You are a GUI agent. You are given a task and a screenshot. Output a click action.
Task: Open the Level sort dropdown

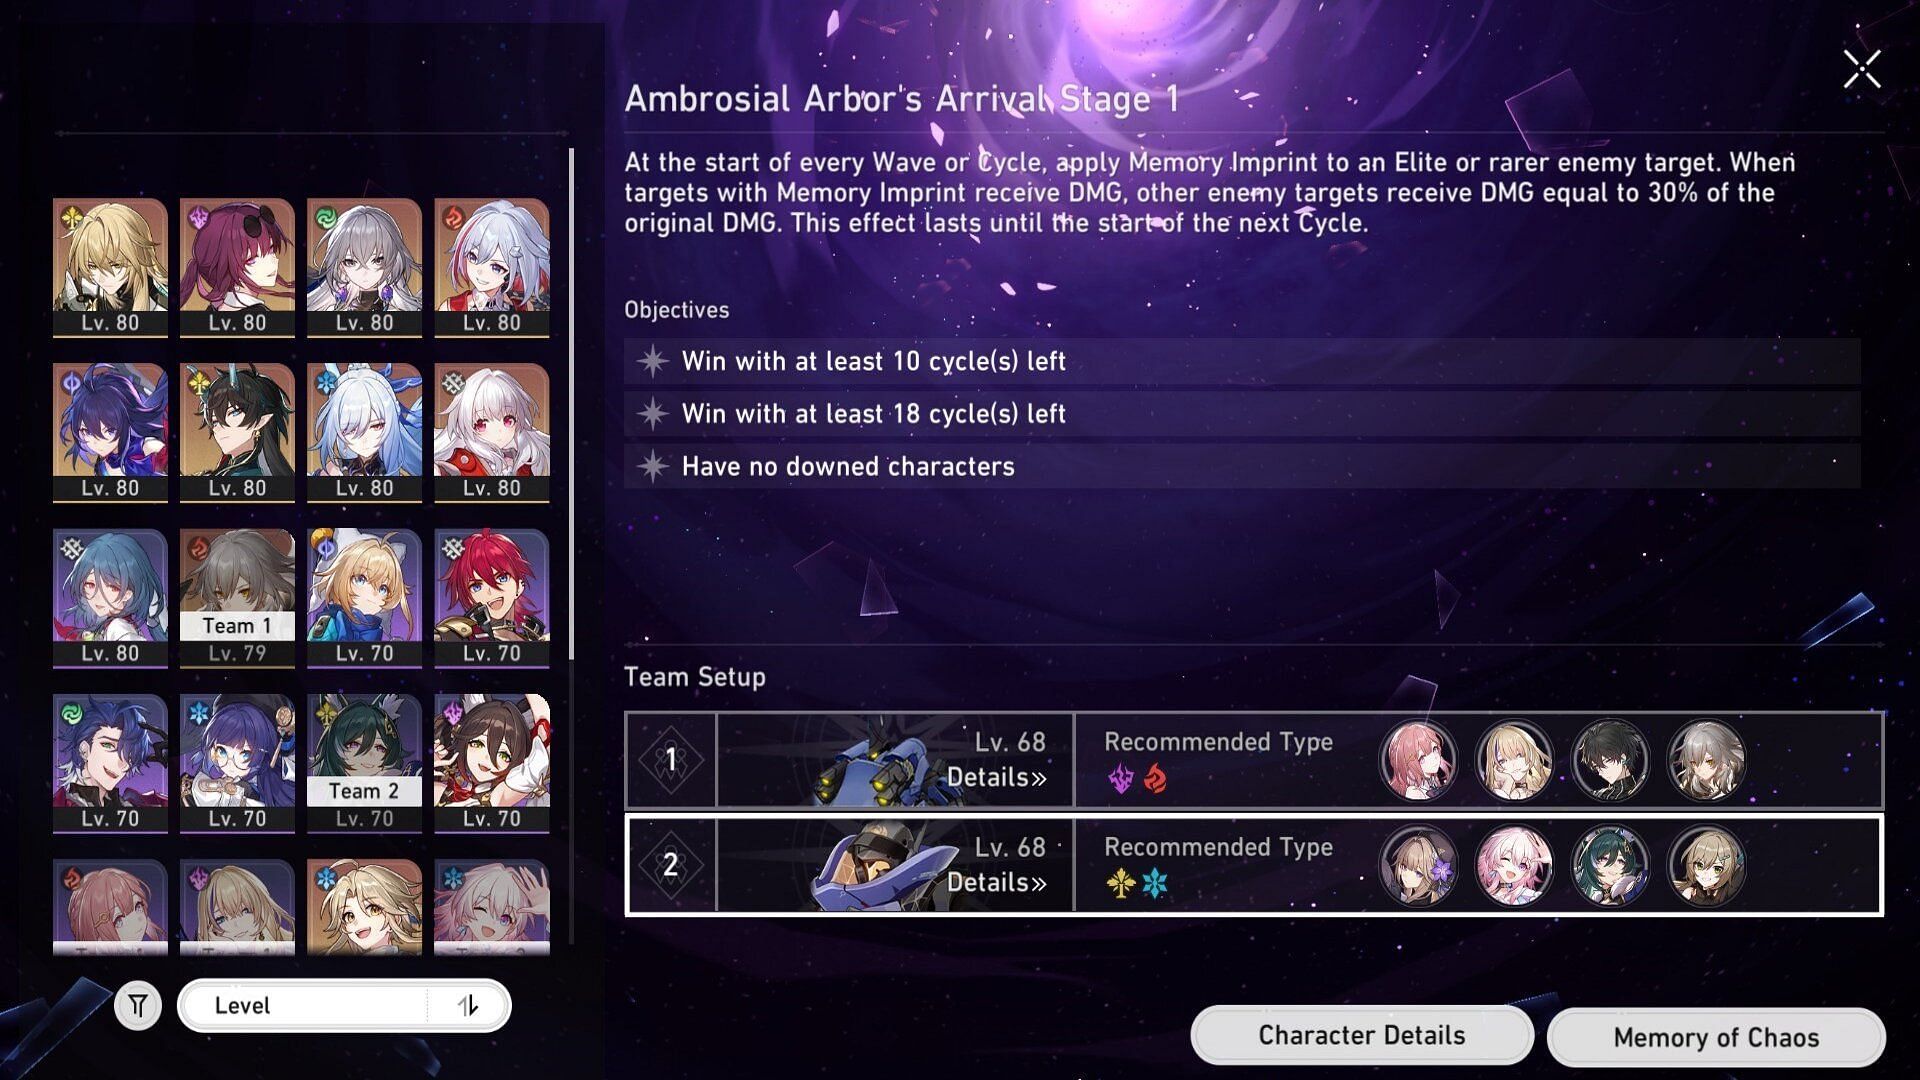coord(344,1005)
